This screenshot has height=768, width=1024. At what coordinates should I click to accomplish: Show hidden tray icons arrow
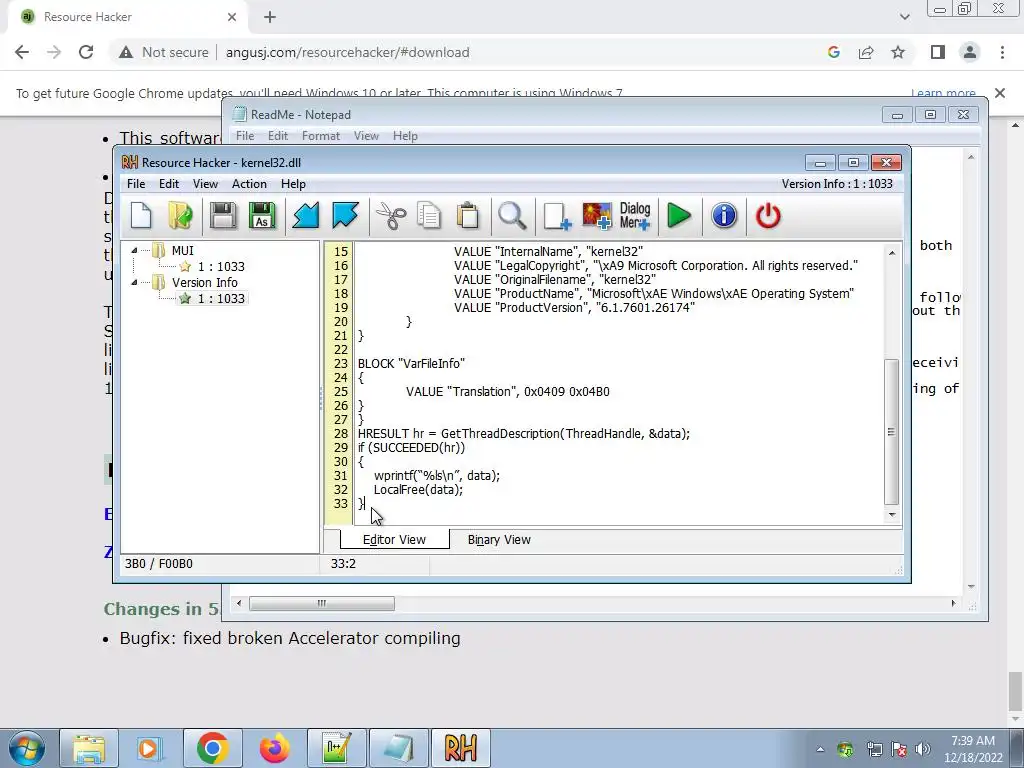pyautogui.click(x=820, y=749)
